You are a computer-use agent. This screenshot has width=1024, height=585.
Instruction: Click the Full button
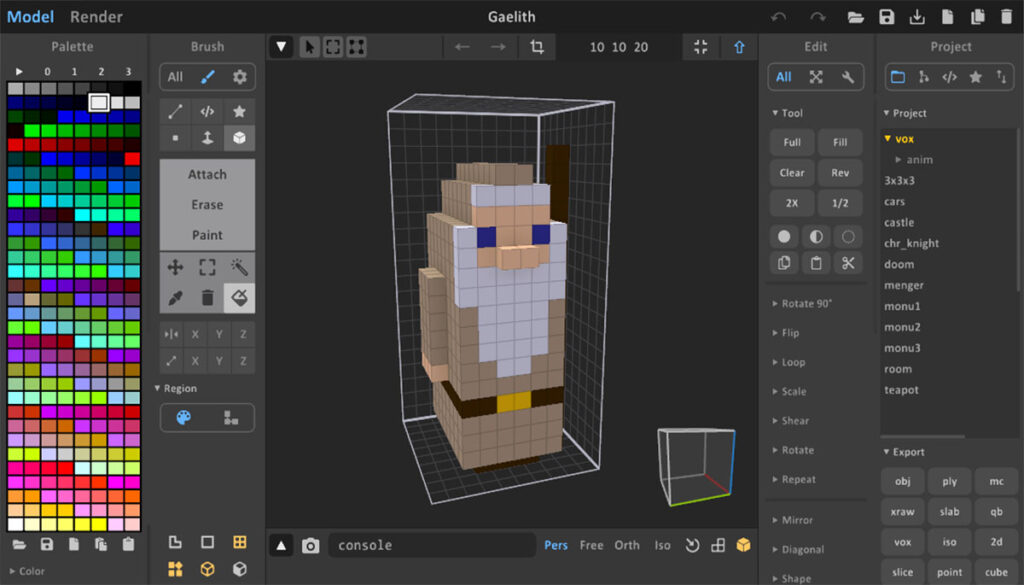792,142
